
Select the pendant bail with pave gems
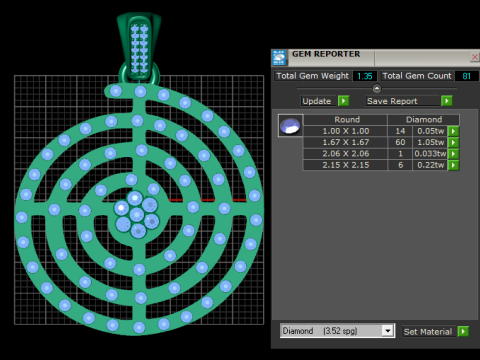pos(139,47)
